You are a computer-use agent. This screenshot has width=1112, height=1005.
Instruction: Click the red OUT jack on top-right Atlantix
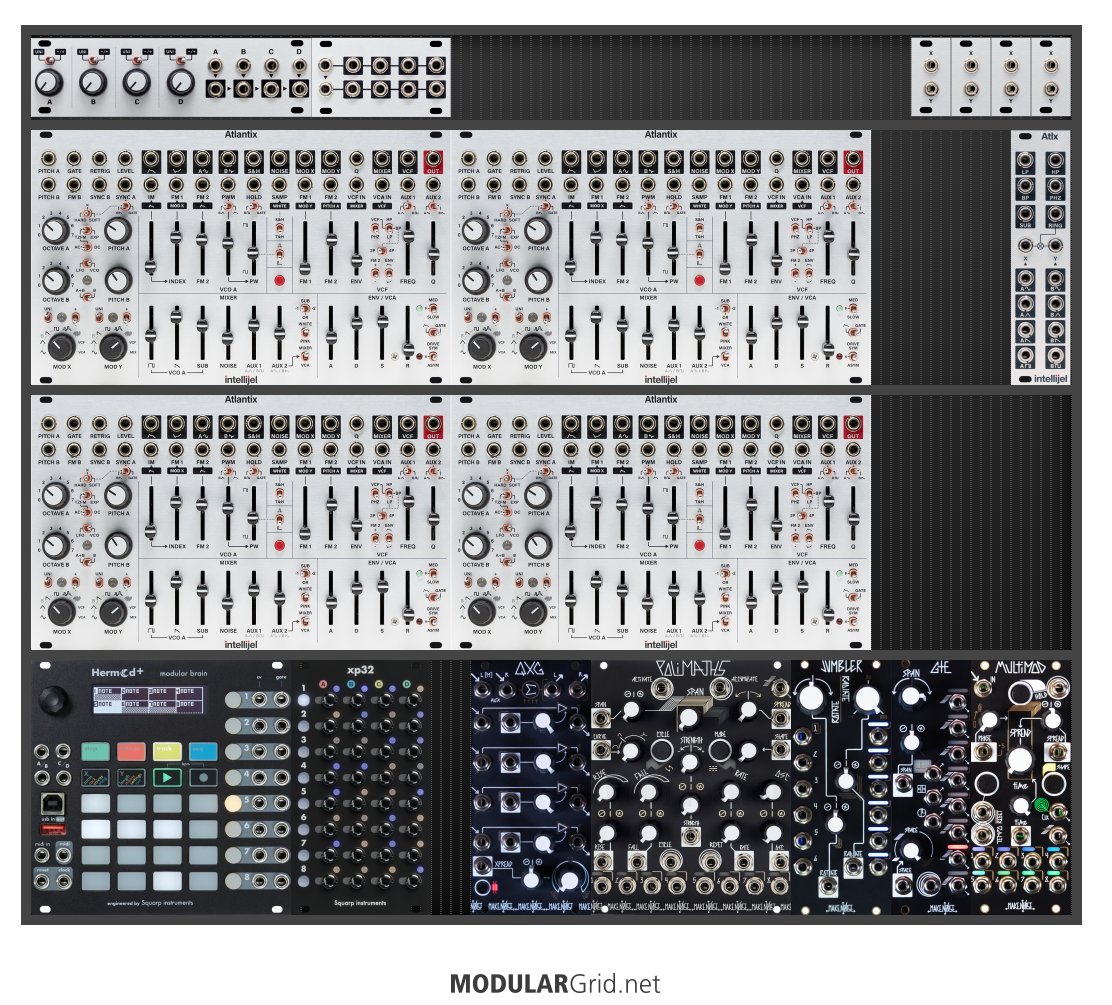coord(852,159)
